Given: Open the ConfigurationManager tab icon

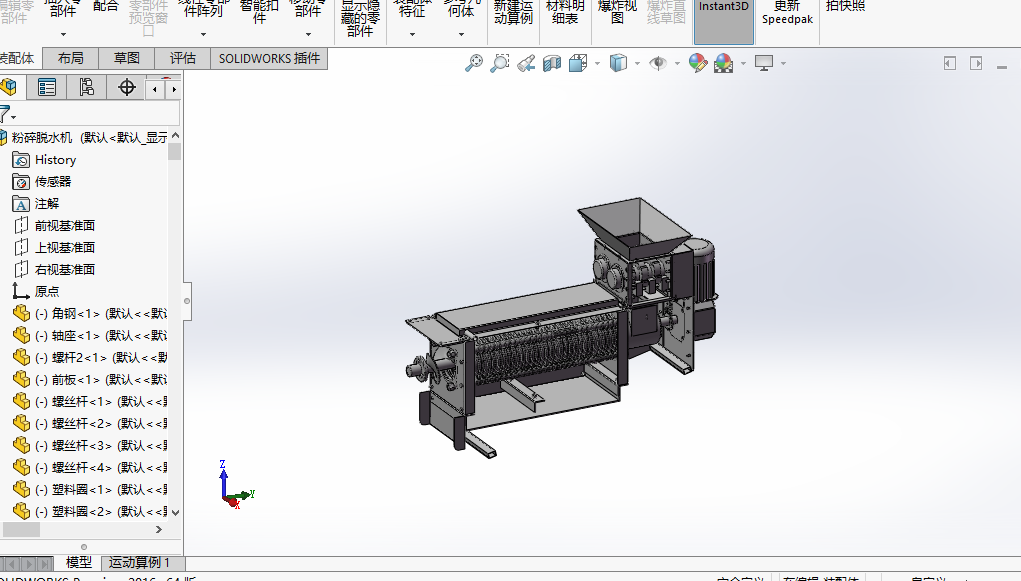Looking at the screenshot, I should point(86,88).
